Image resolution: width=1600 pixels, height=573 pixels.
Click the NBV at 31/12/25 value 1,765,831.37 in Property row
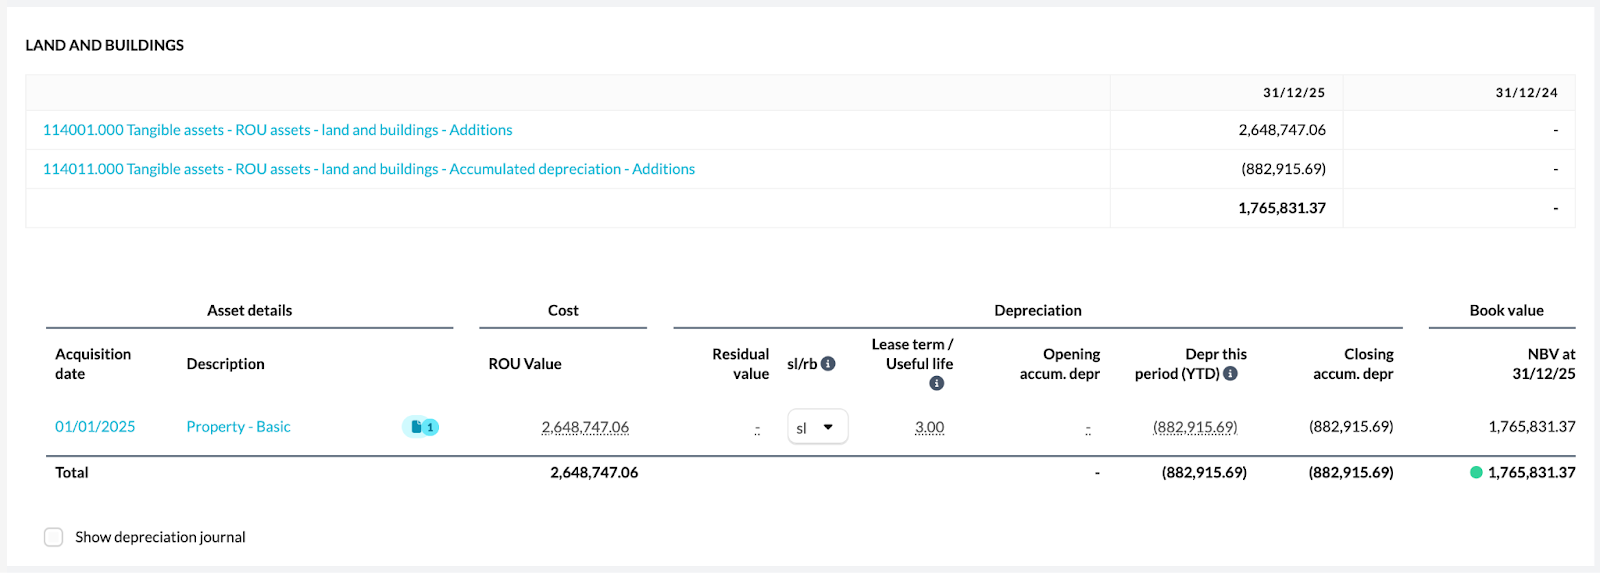pyautogui.click(x=1531, y=427)
